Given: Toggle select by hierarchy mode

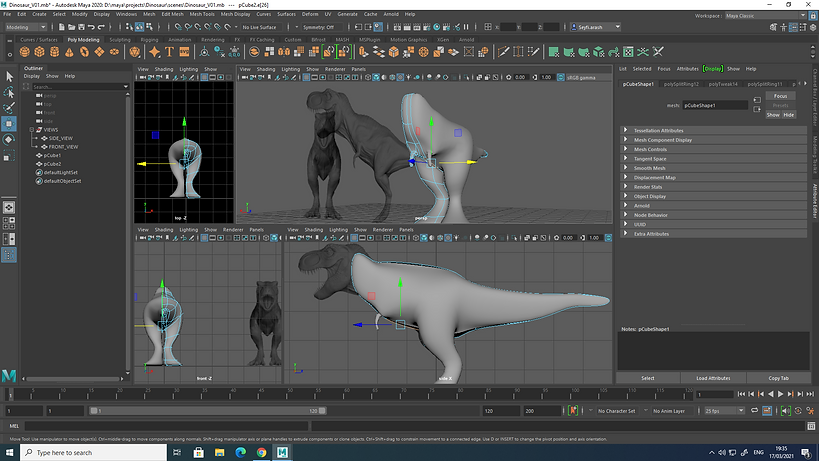Looking at the screenshot, I should point(130,27).
